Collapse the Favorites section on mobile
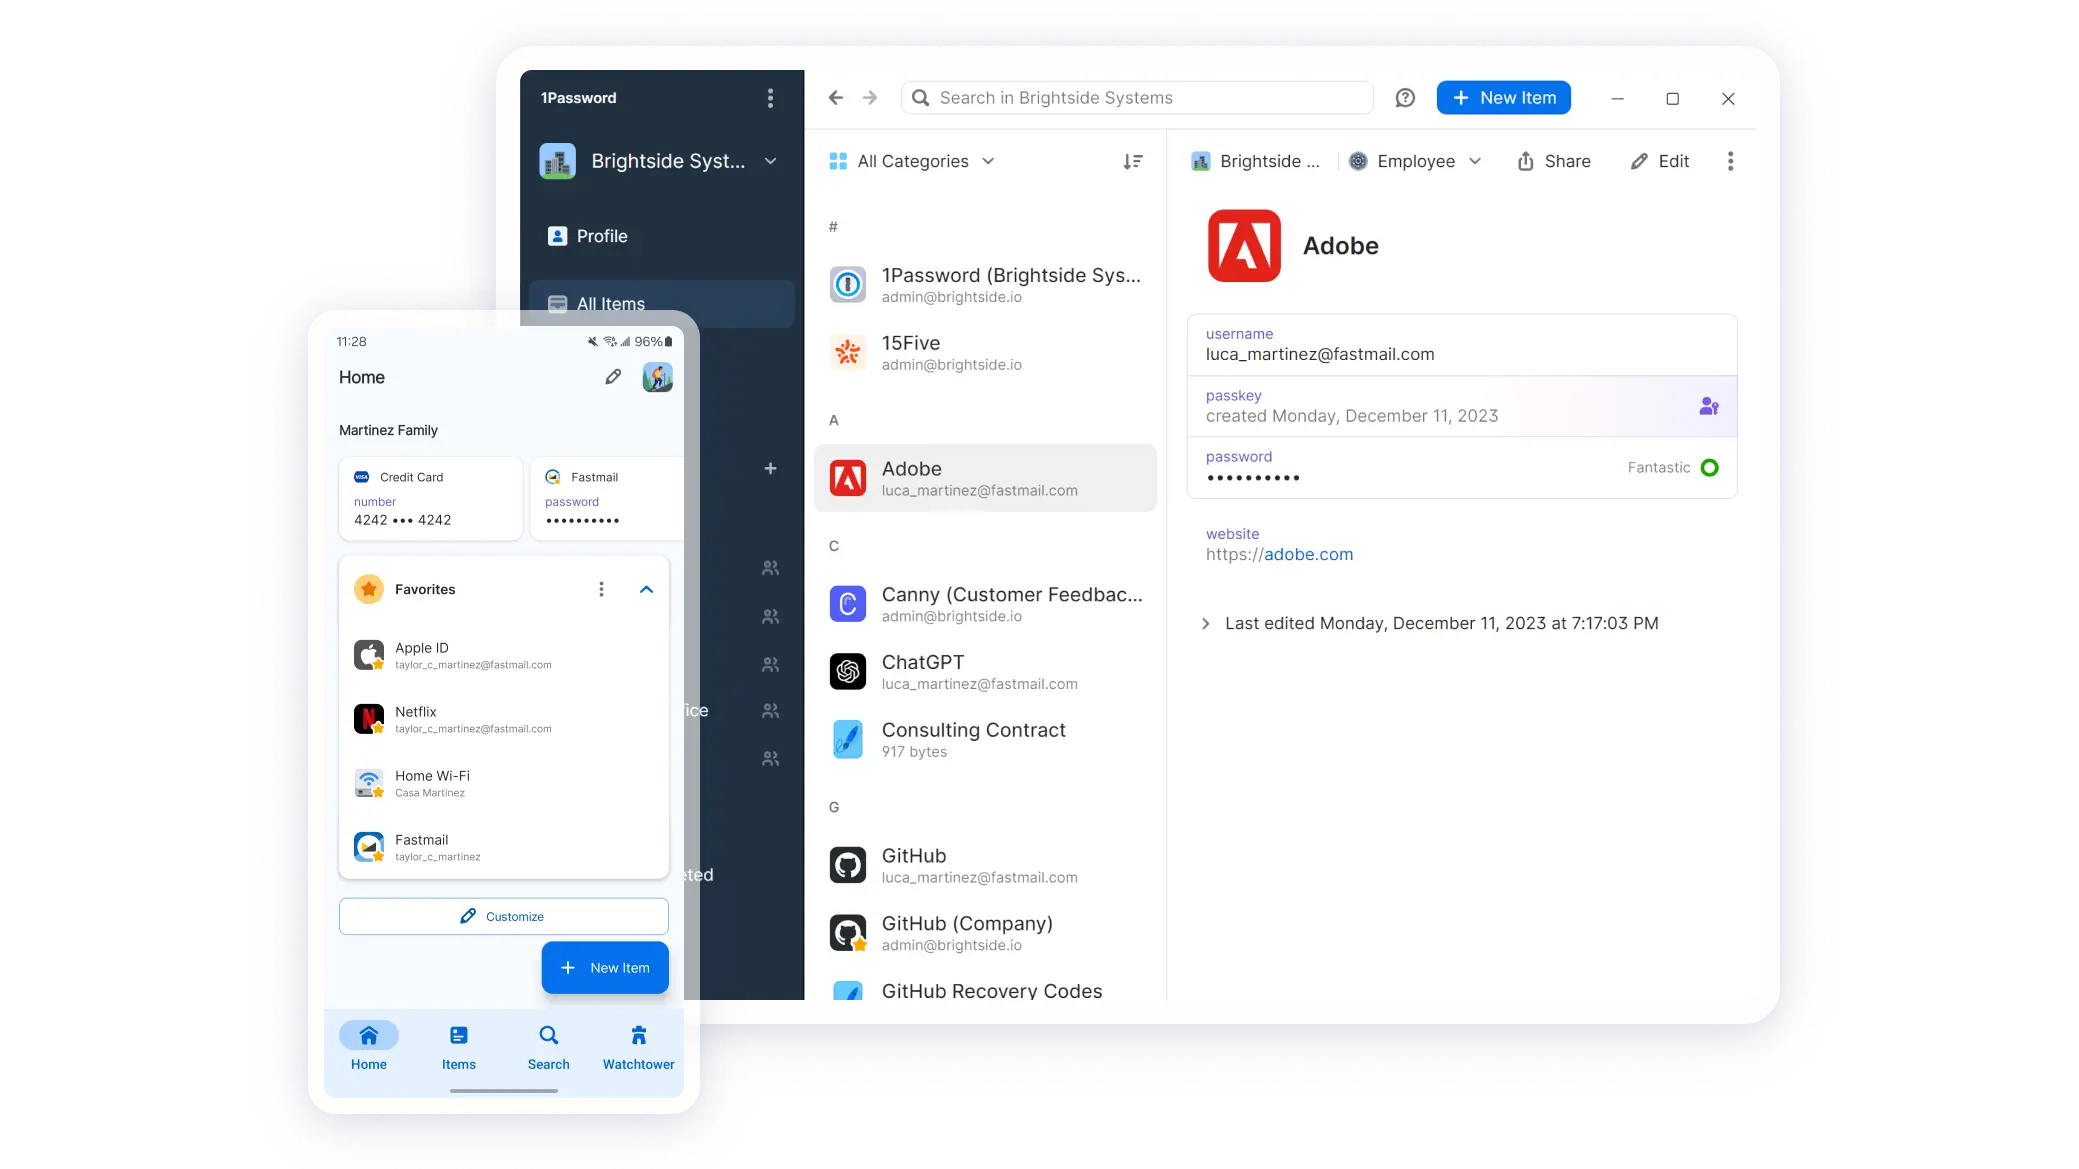2079x1169 pixels. (x=645, y=588)
